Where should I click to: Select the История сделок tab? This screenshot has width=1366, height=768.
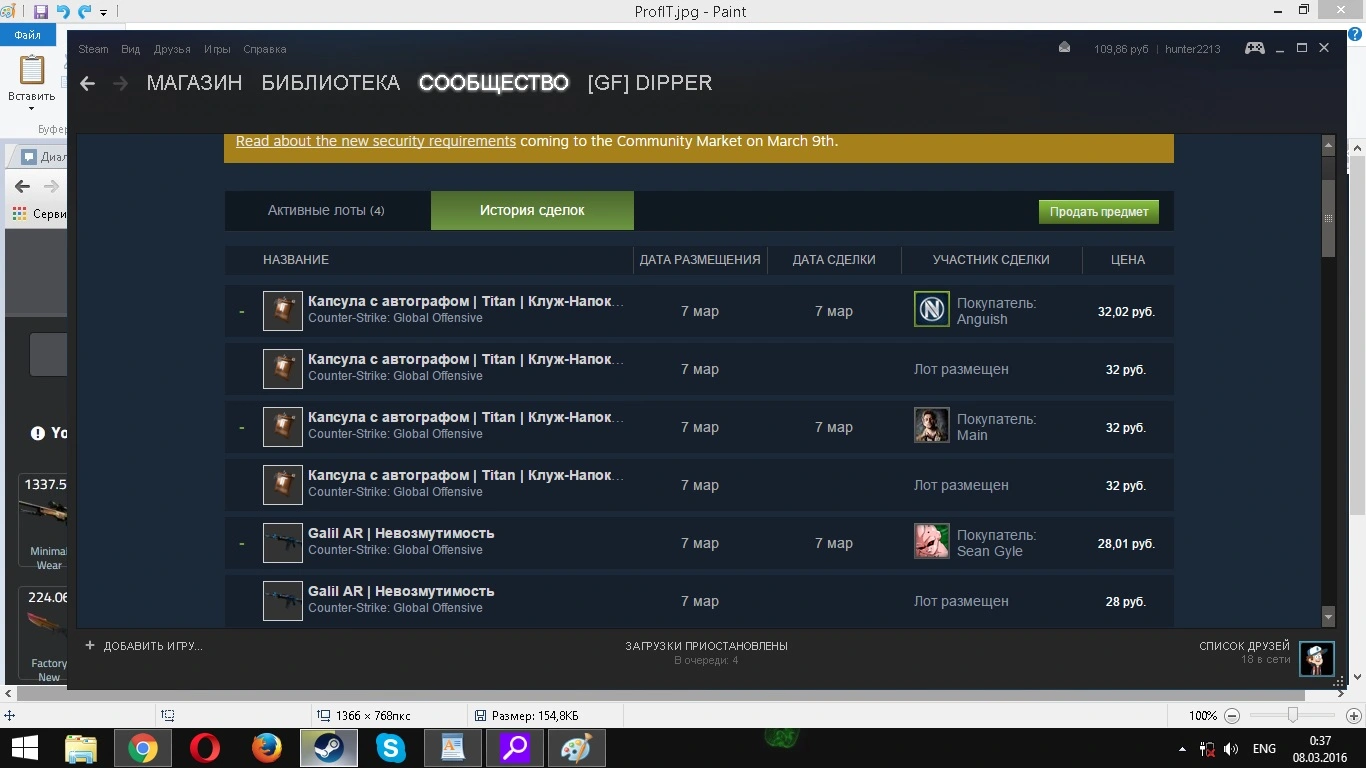coord(532,210)
